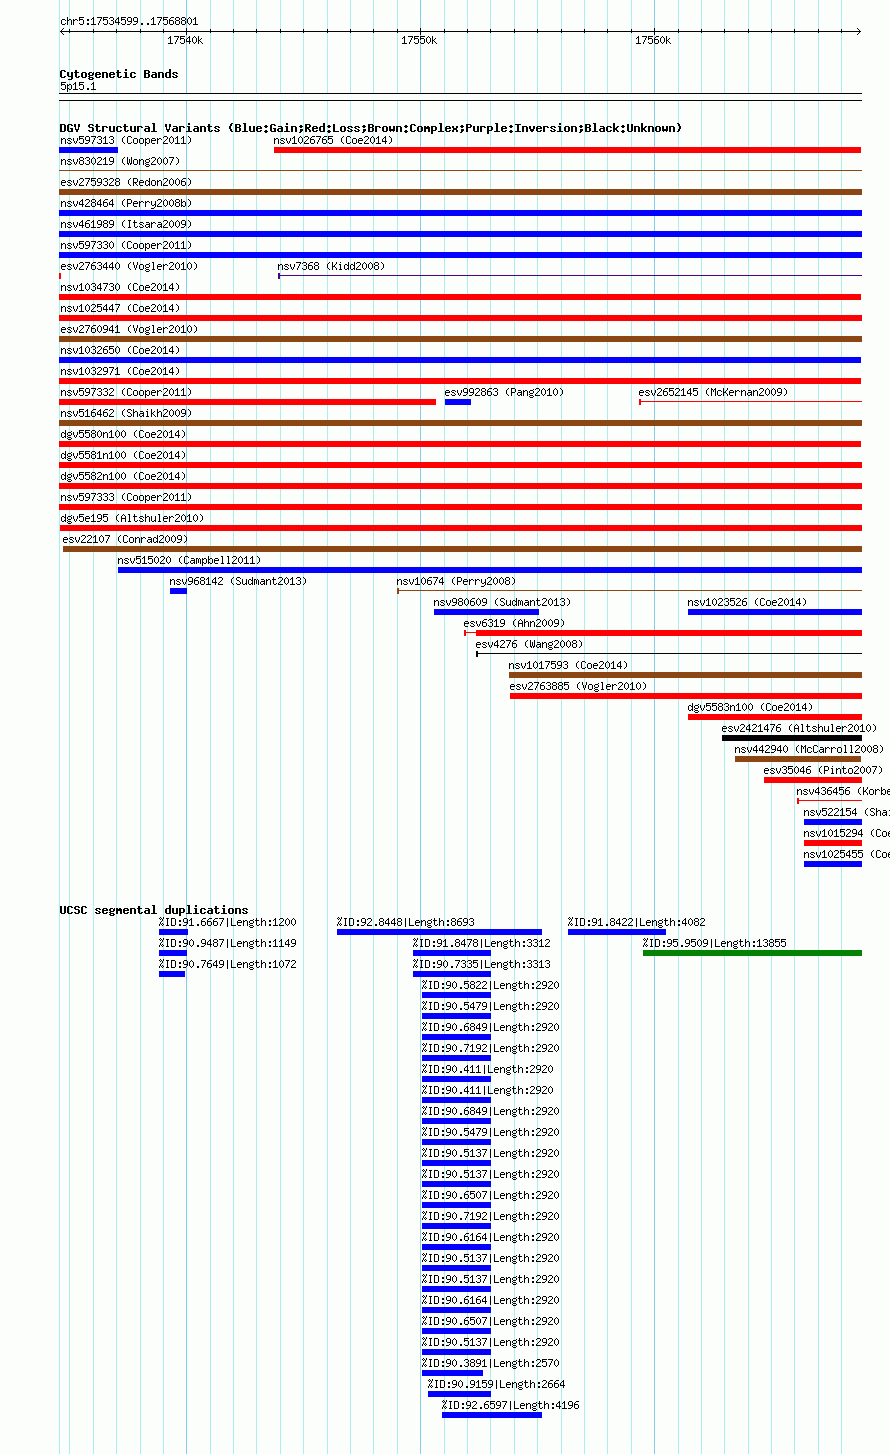Screen dimensions: 890x1454
Task: Open variant nsv597313 (Cooper2011)
Action: [x=126, y=141]
